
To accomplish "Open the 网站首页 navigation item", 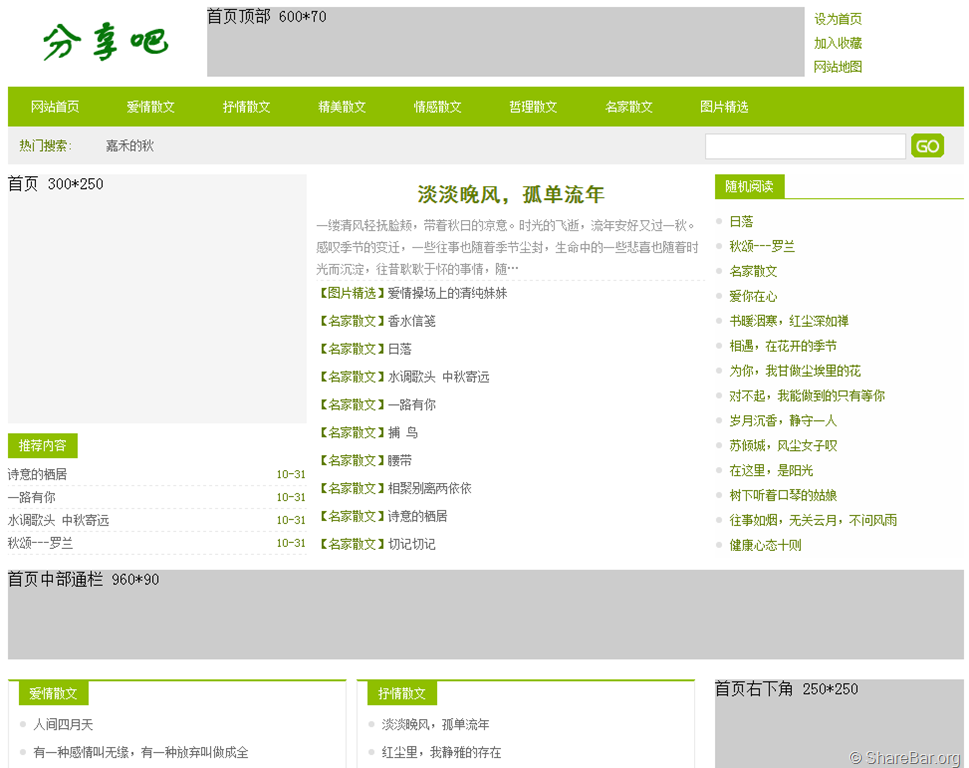I will click(55, 107).
